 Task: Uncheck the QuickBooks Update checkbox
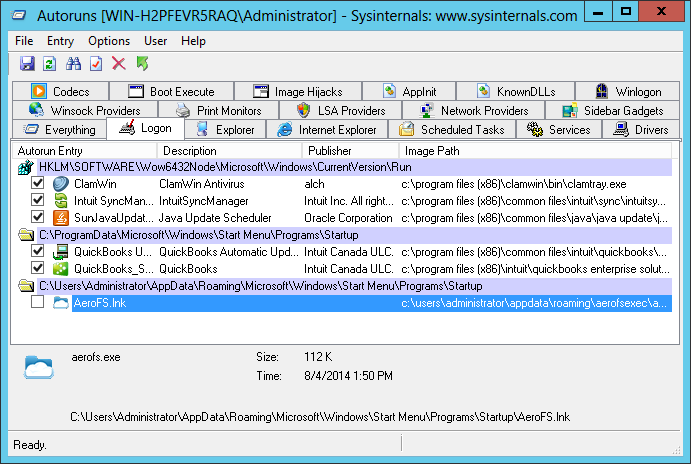[x=38, y=251]
